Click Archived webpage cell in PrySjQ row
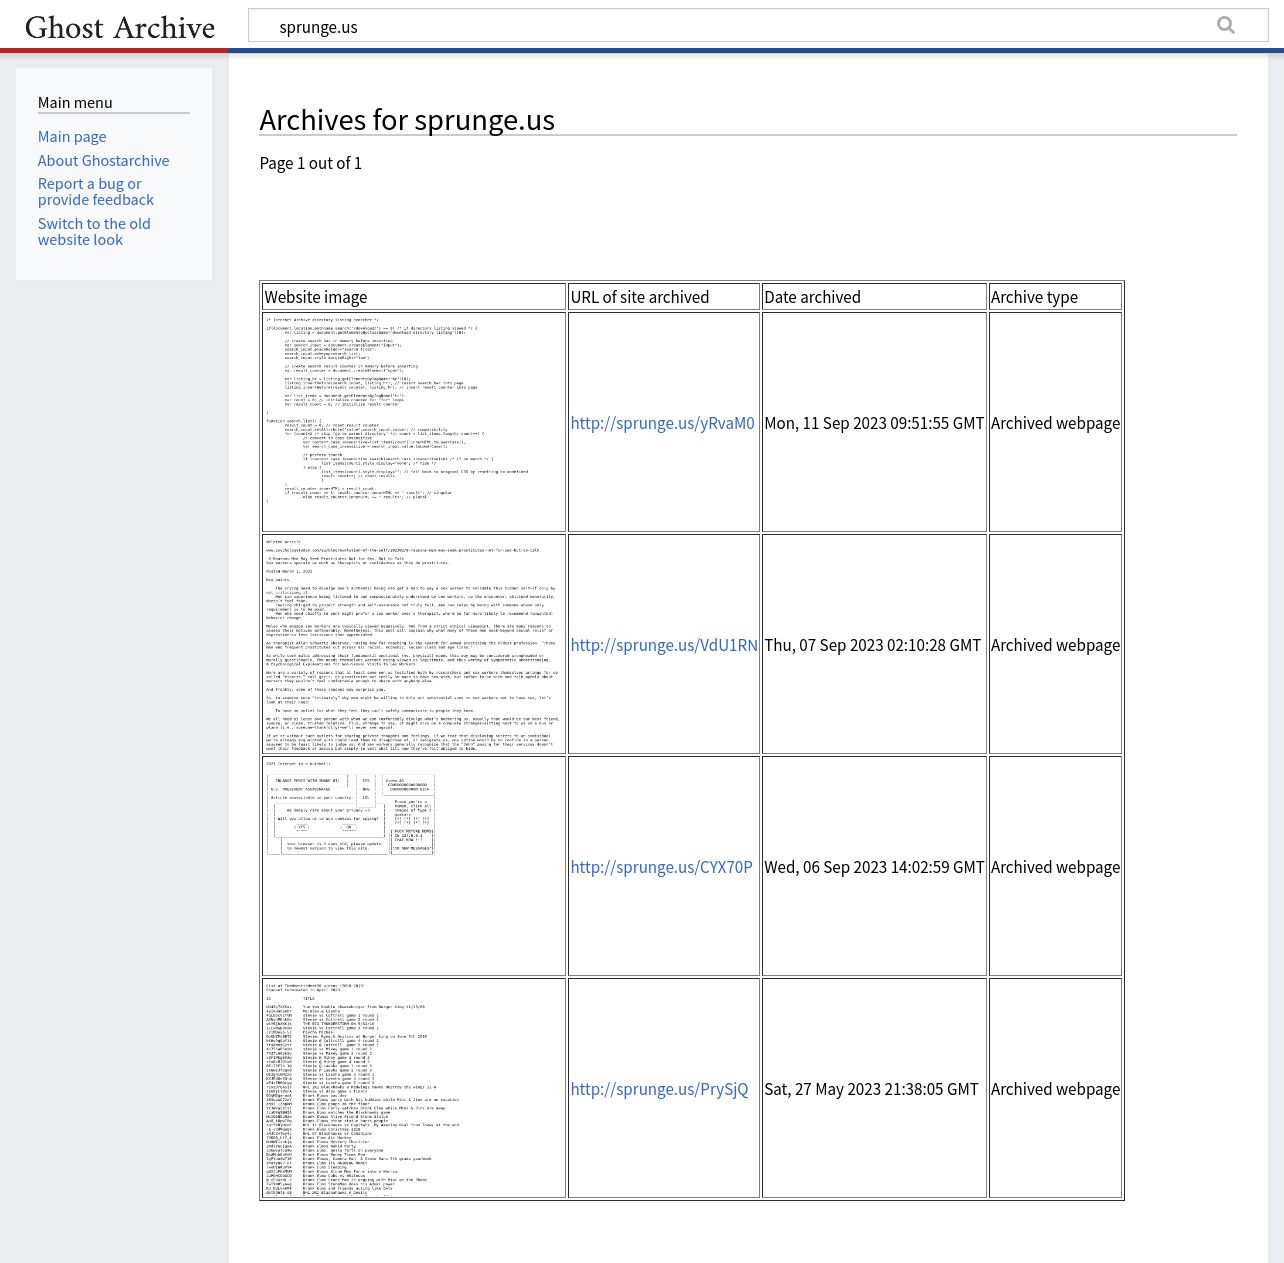The height and width of the screenshot is (1263, 1284). pyautogui.click(x=1055, y=1089)
